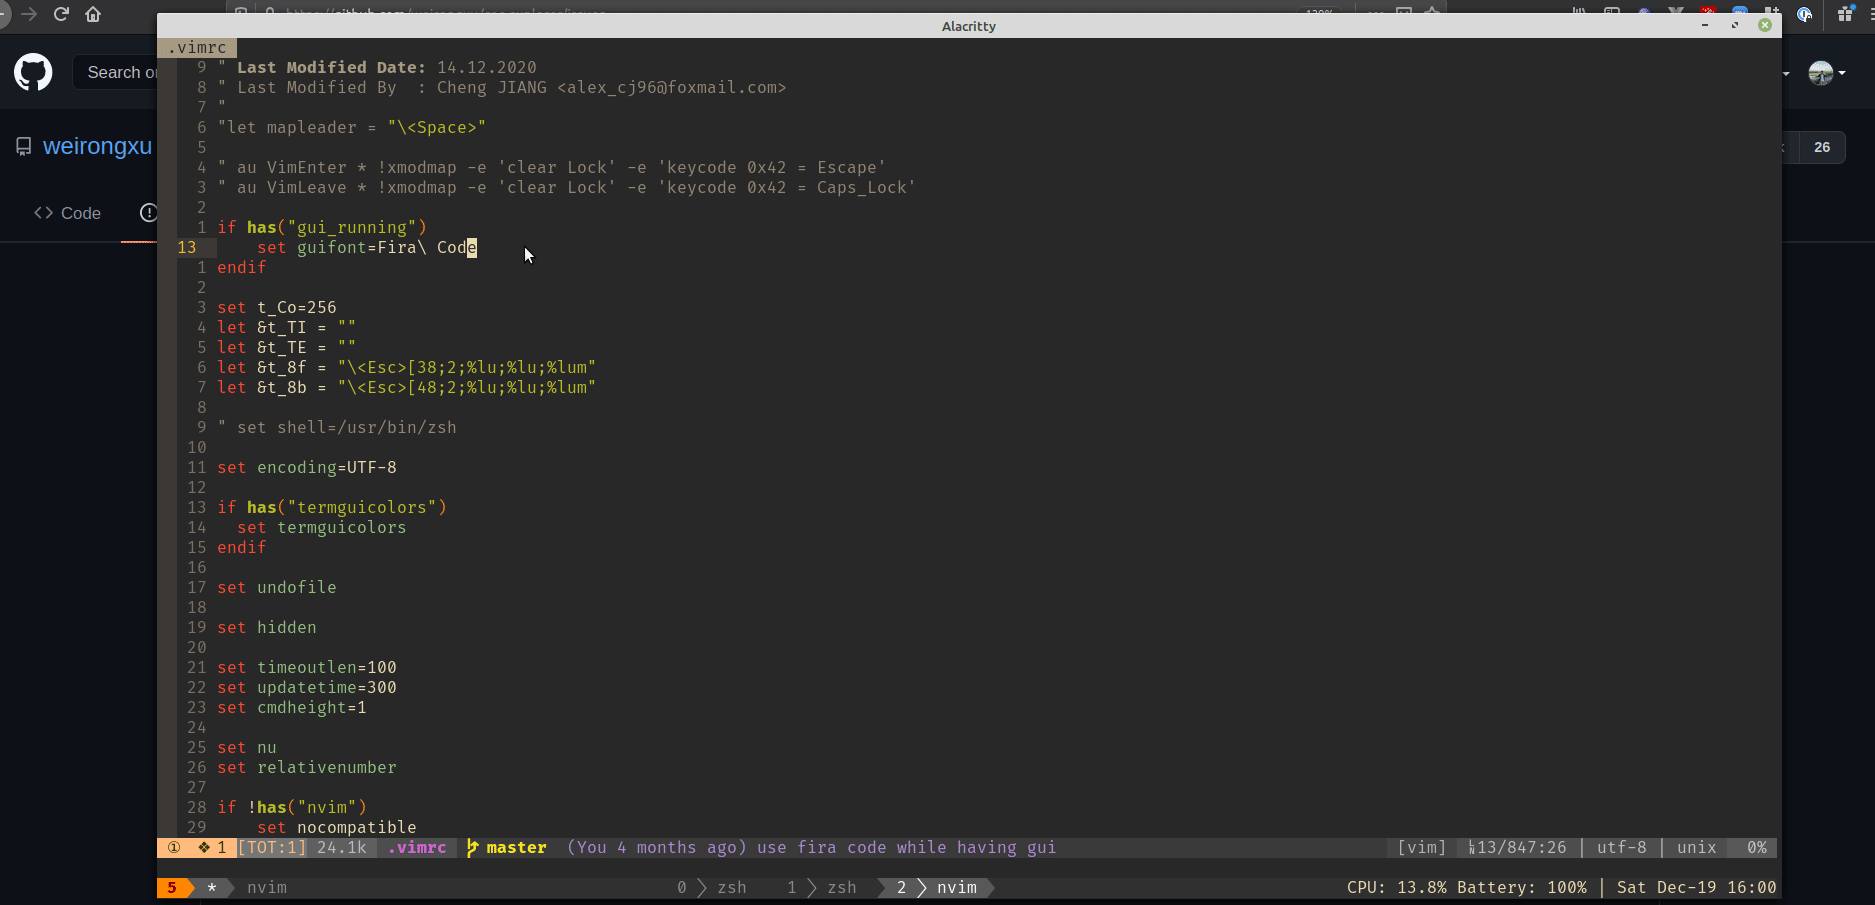Viewport: 1875px width, 905px height.
Task: Click the git branch icon beside master
Action: click(471, 847)
